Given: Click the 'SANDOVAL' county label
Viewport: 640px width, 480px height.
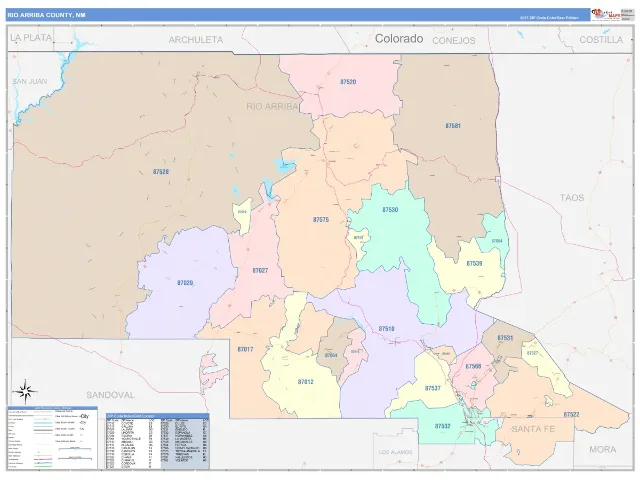Looking at the screenshot, I should pos(110,395).
